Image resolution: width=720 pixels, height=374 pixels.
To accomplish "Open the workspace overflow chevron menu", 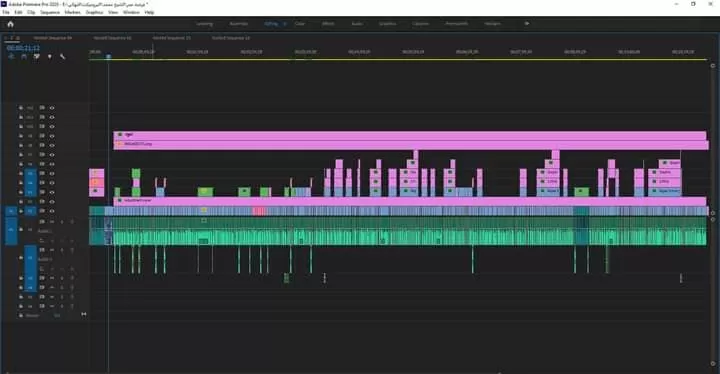I will (527, 23).
